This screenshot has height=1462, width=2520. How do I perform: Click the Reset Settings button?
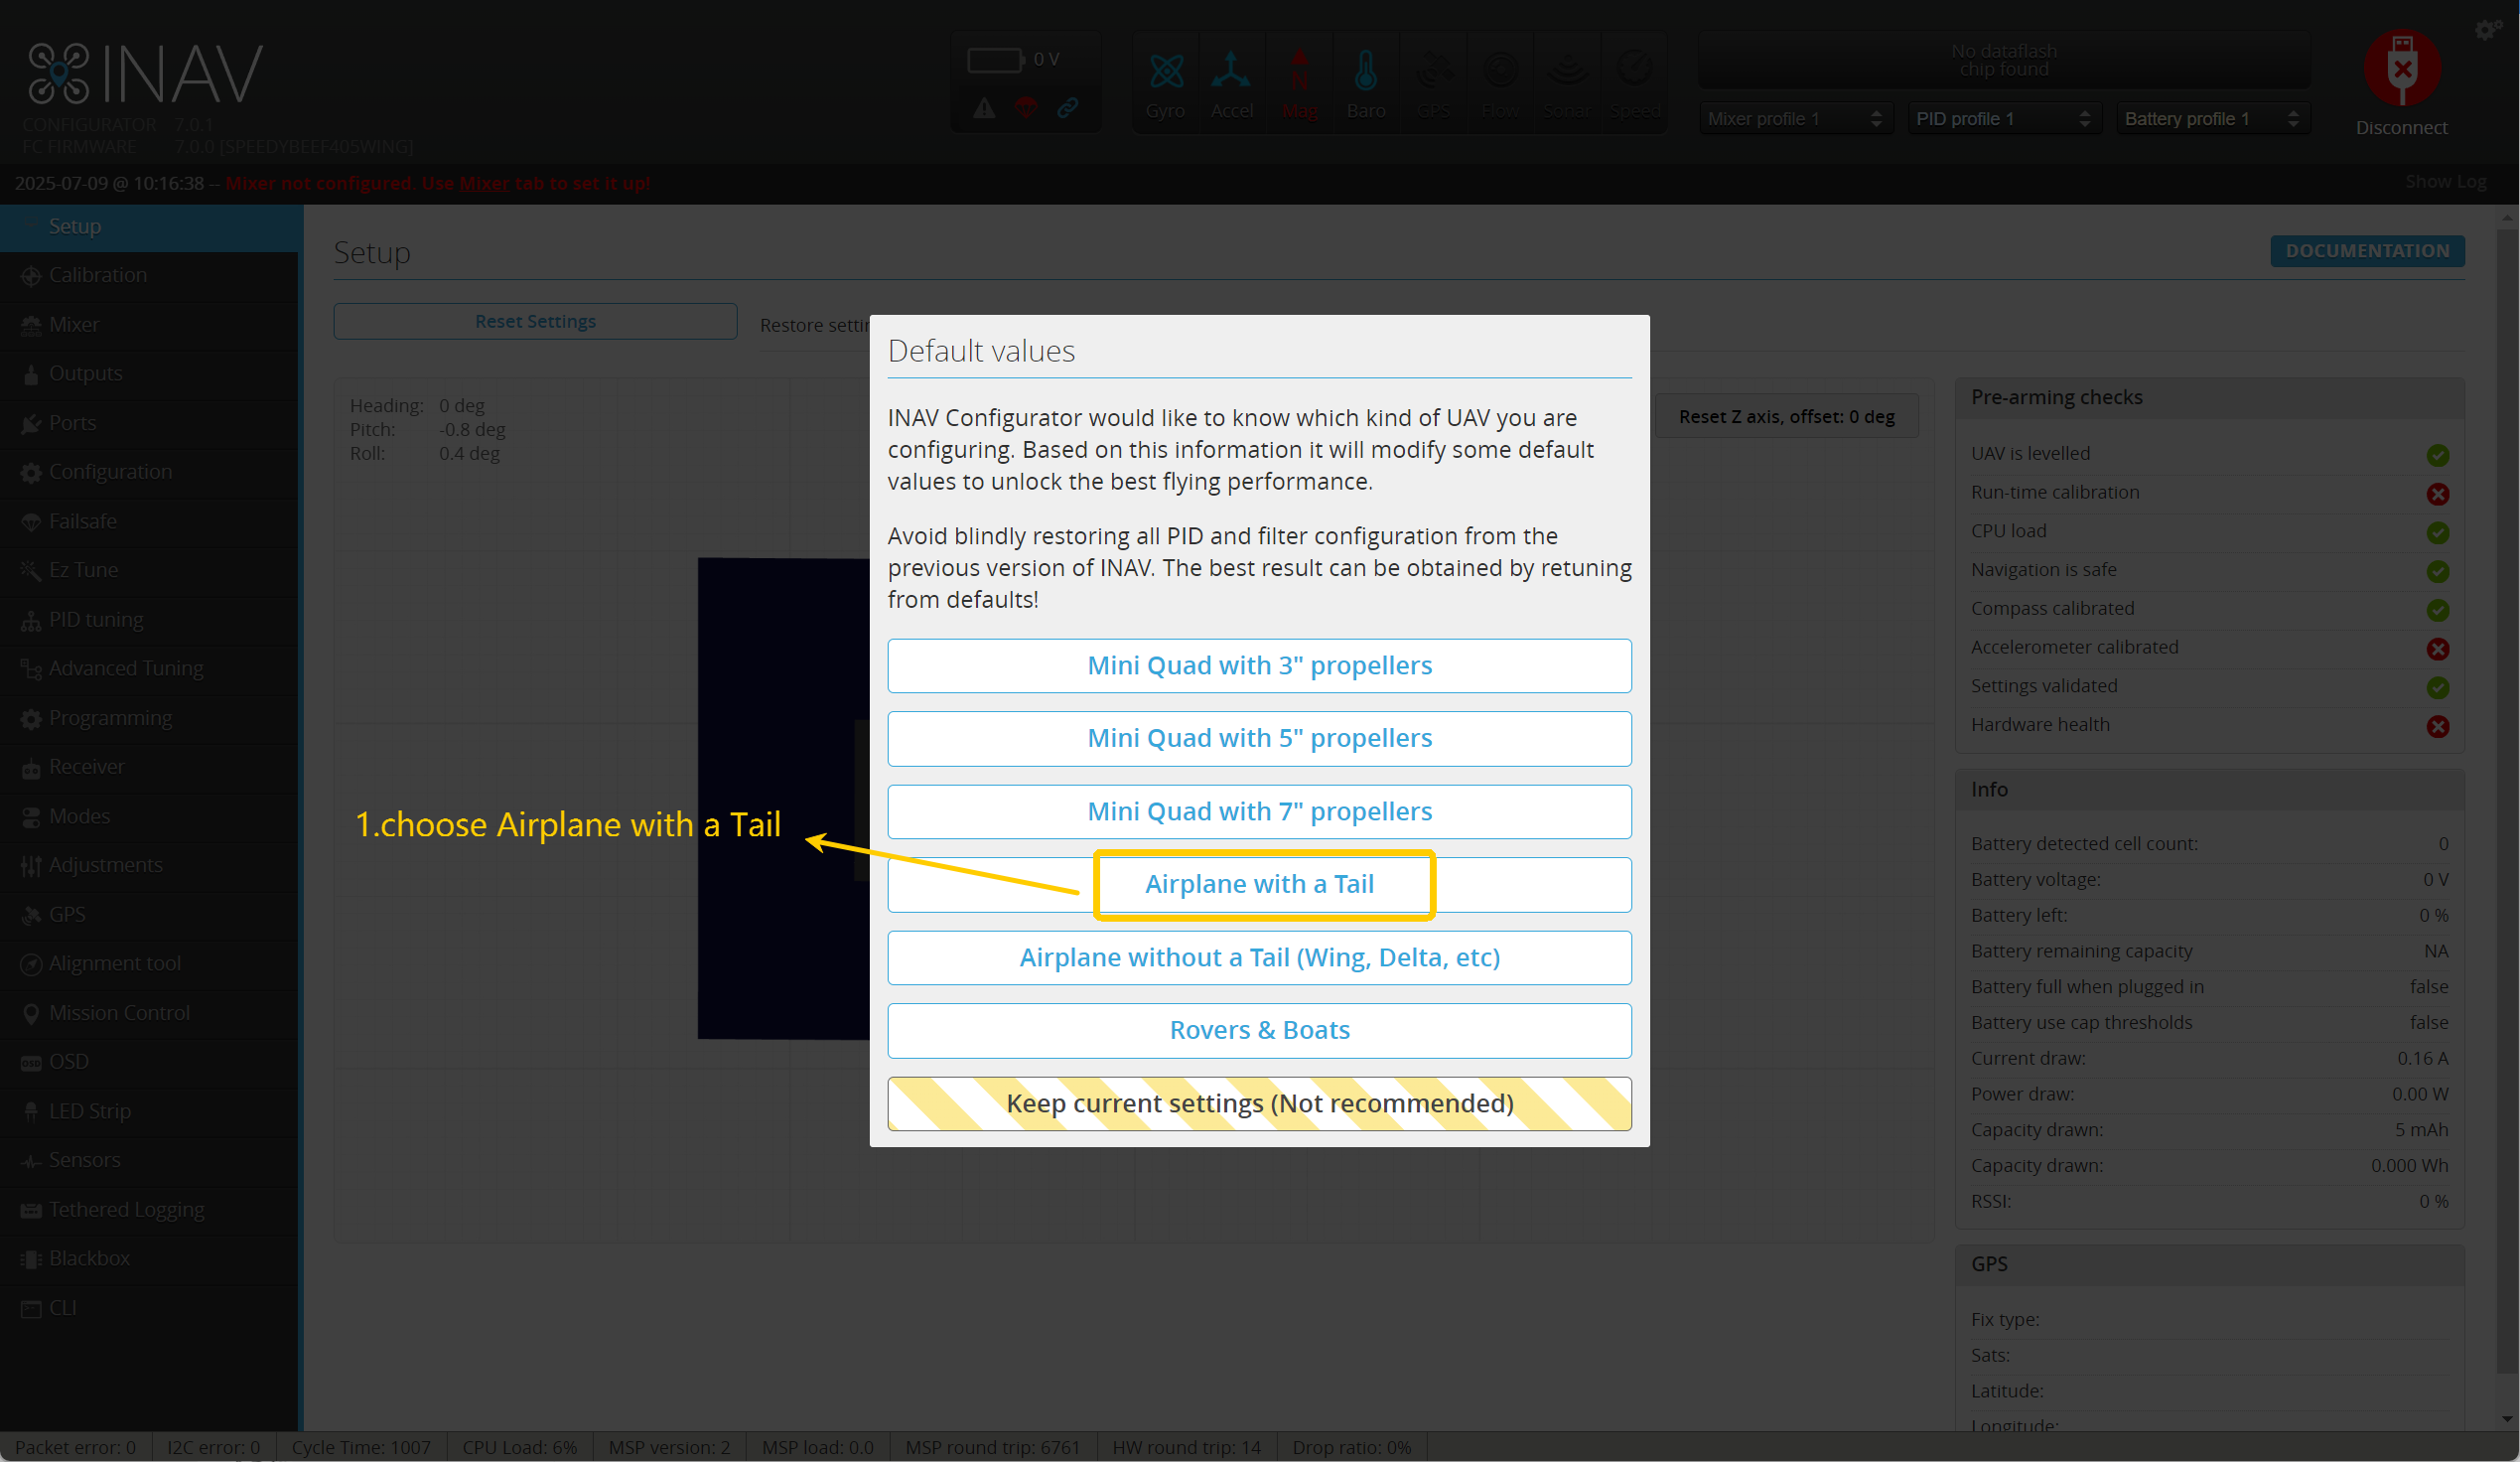[535, 321]
